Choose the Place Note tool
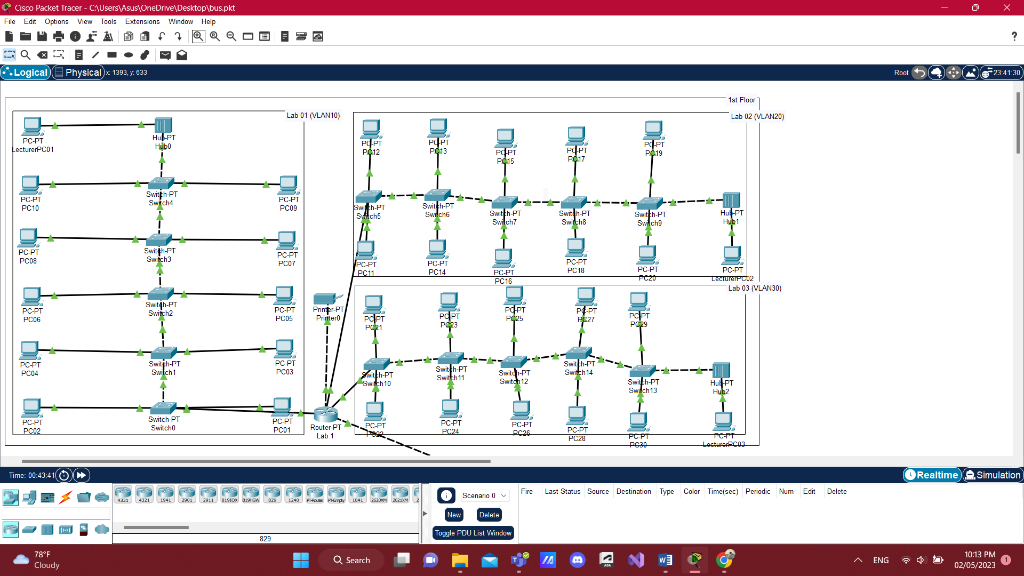 pos(79,55)
